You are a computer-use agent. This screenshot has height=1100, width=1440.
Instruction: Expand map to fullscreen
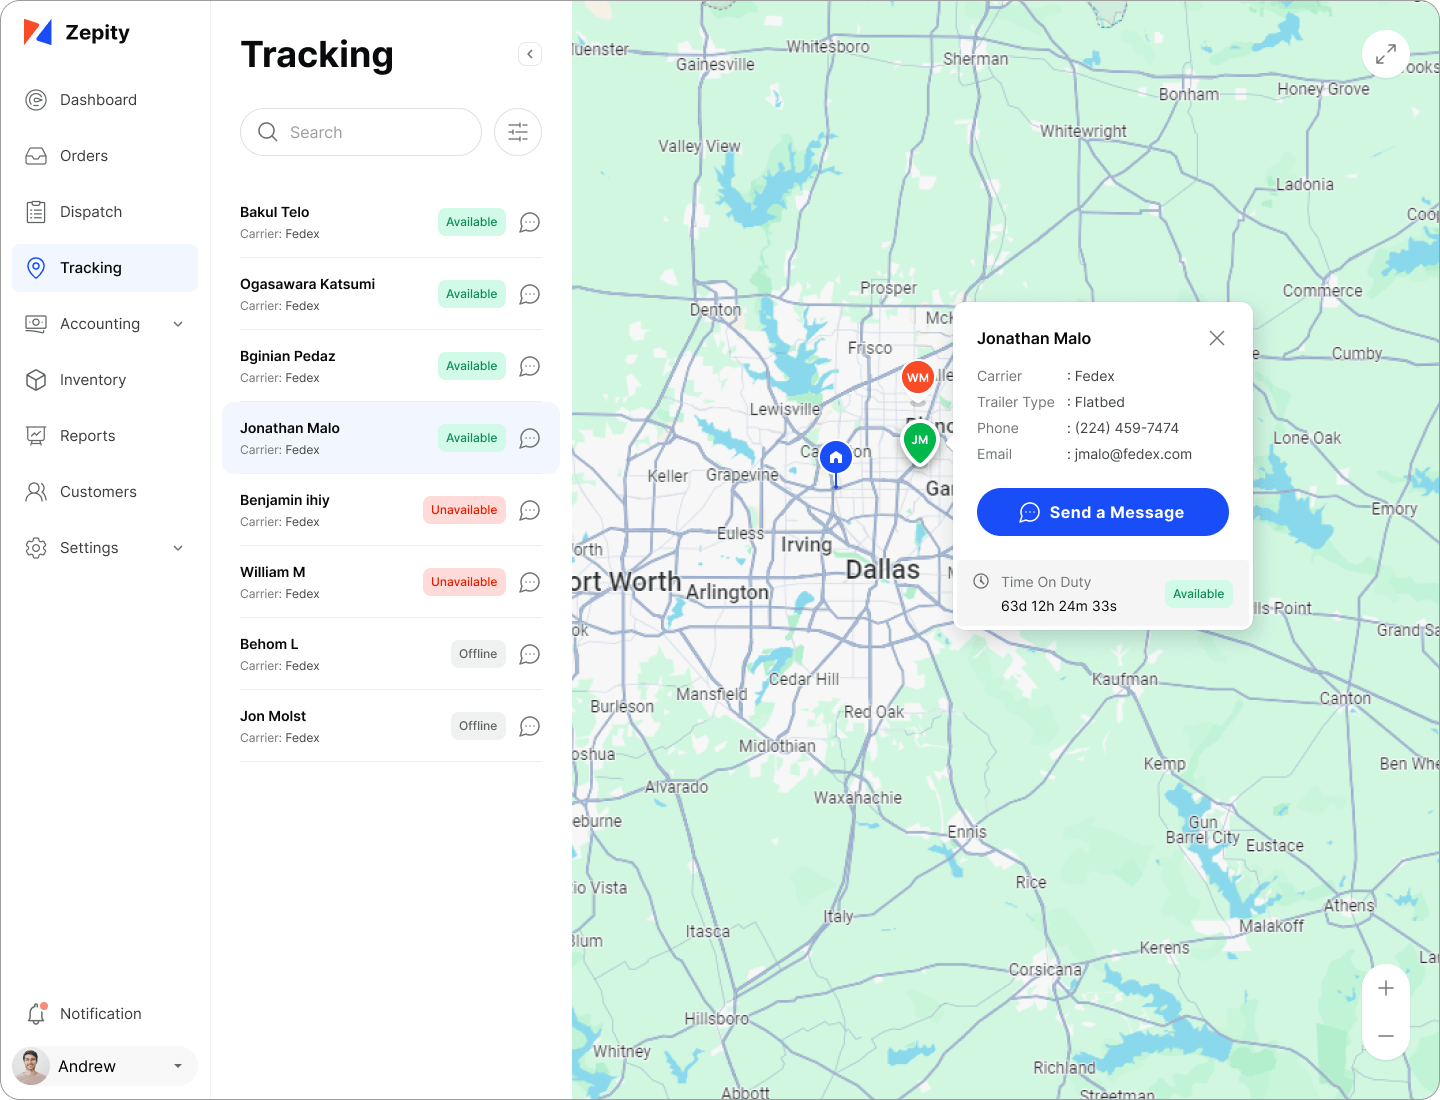click(x=1385, y=55)
